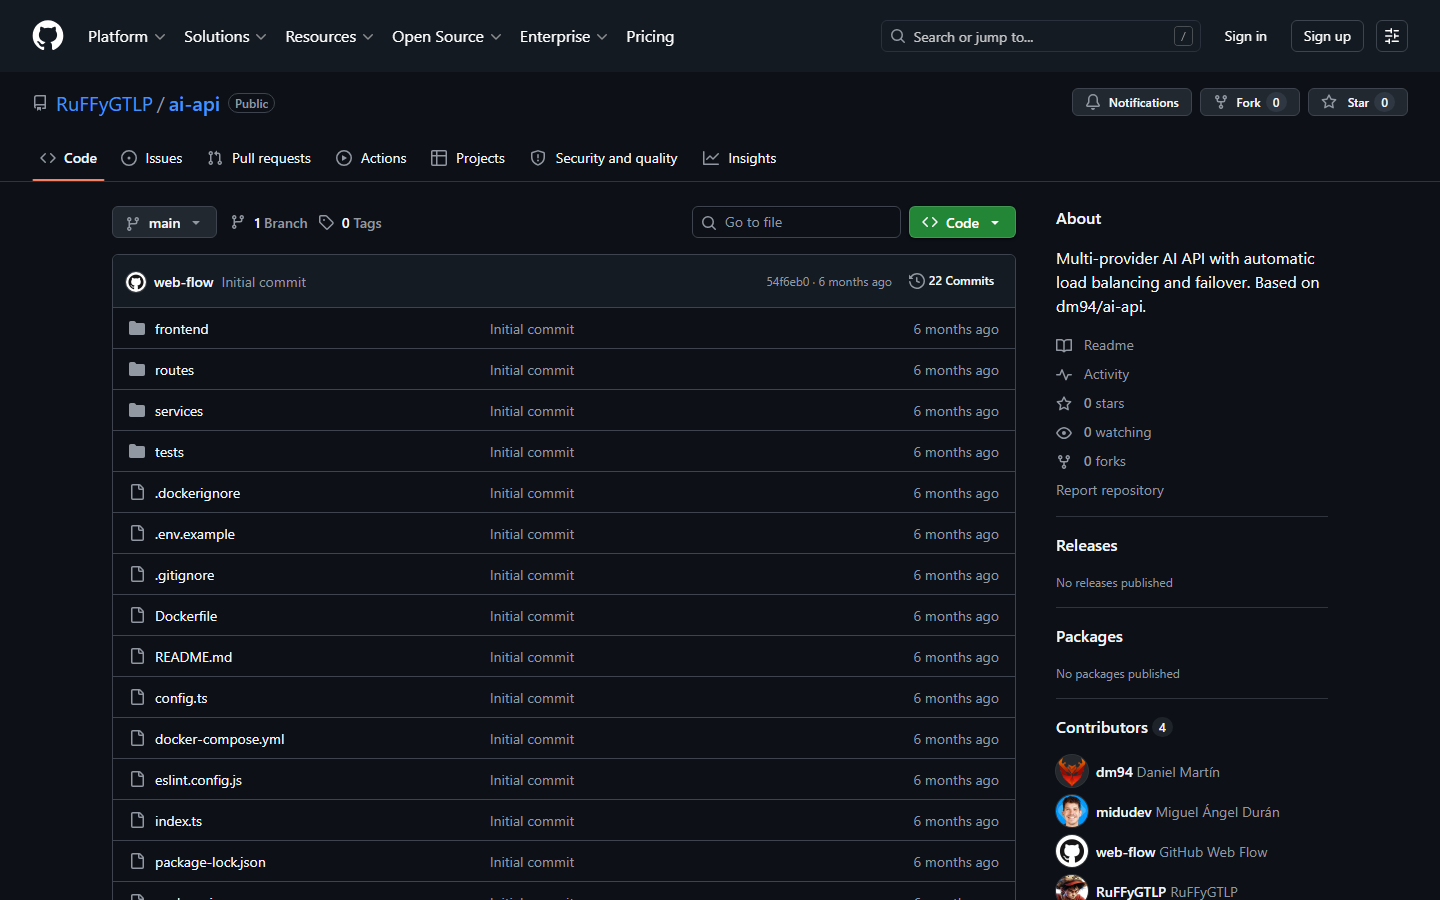Open the appearance settings icon in header
The height and width of the screenshot is (900, 1440).
(1392, 36)
